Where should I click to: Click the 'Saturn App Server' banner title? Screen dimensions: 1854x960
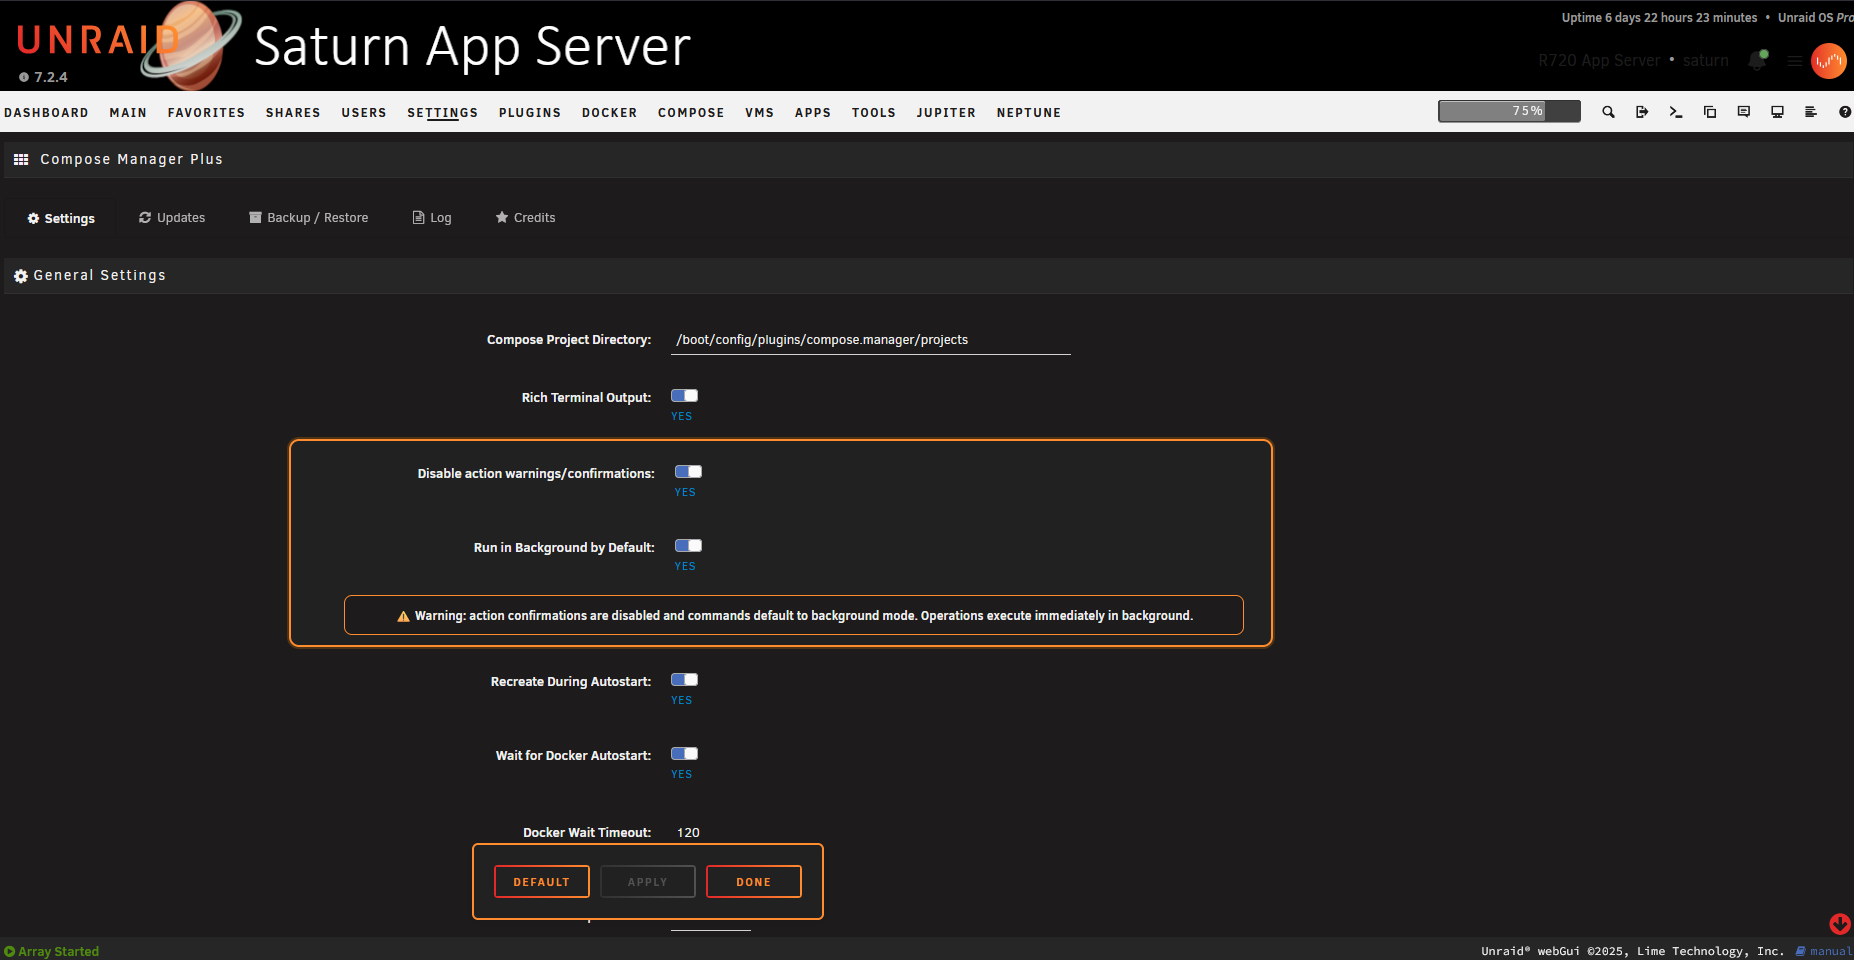point(472,47)
